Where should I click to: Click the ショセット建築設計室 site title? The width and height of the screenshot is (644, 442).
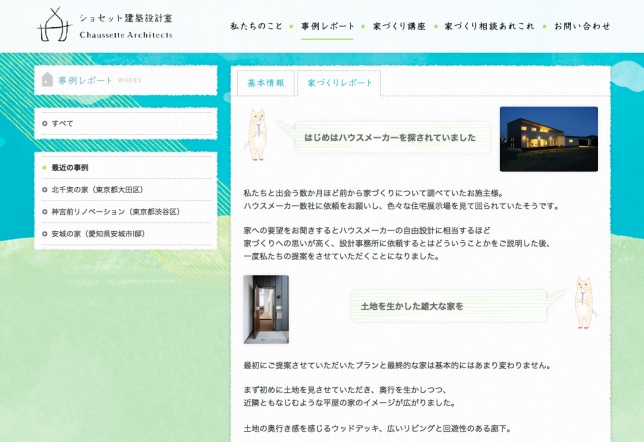126,18
